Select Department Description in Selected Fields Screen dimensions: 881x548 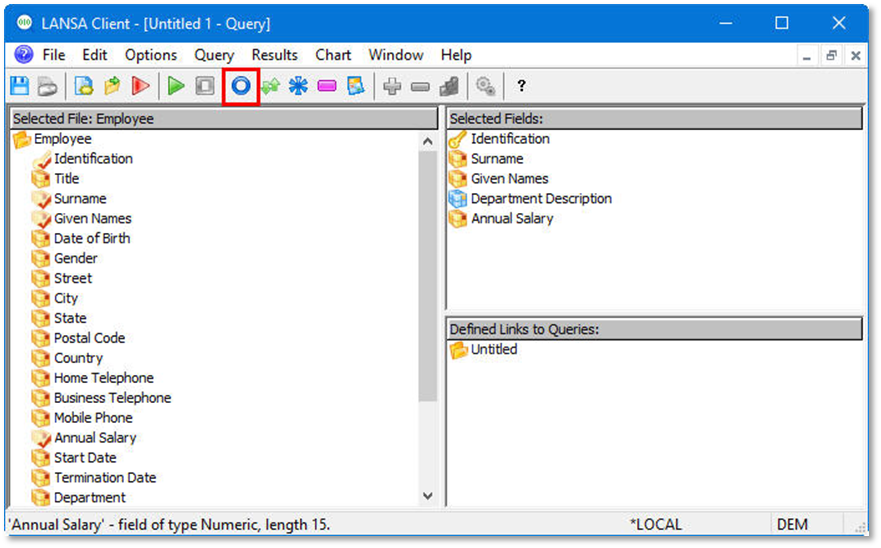click(x=541, y=199)
